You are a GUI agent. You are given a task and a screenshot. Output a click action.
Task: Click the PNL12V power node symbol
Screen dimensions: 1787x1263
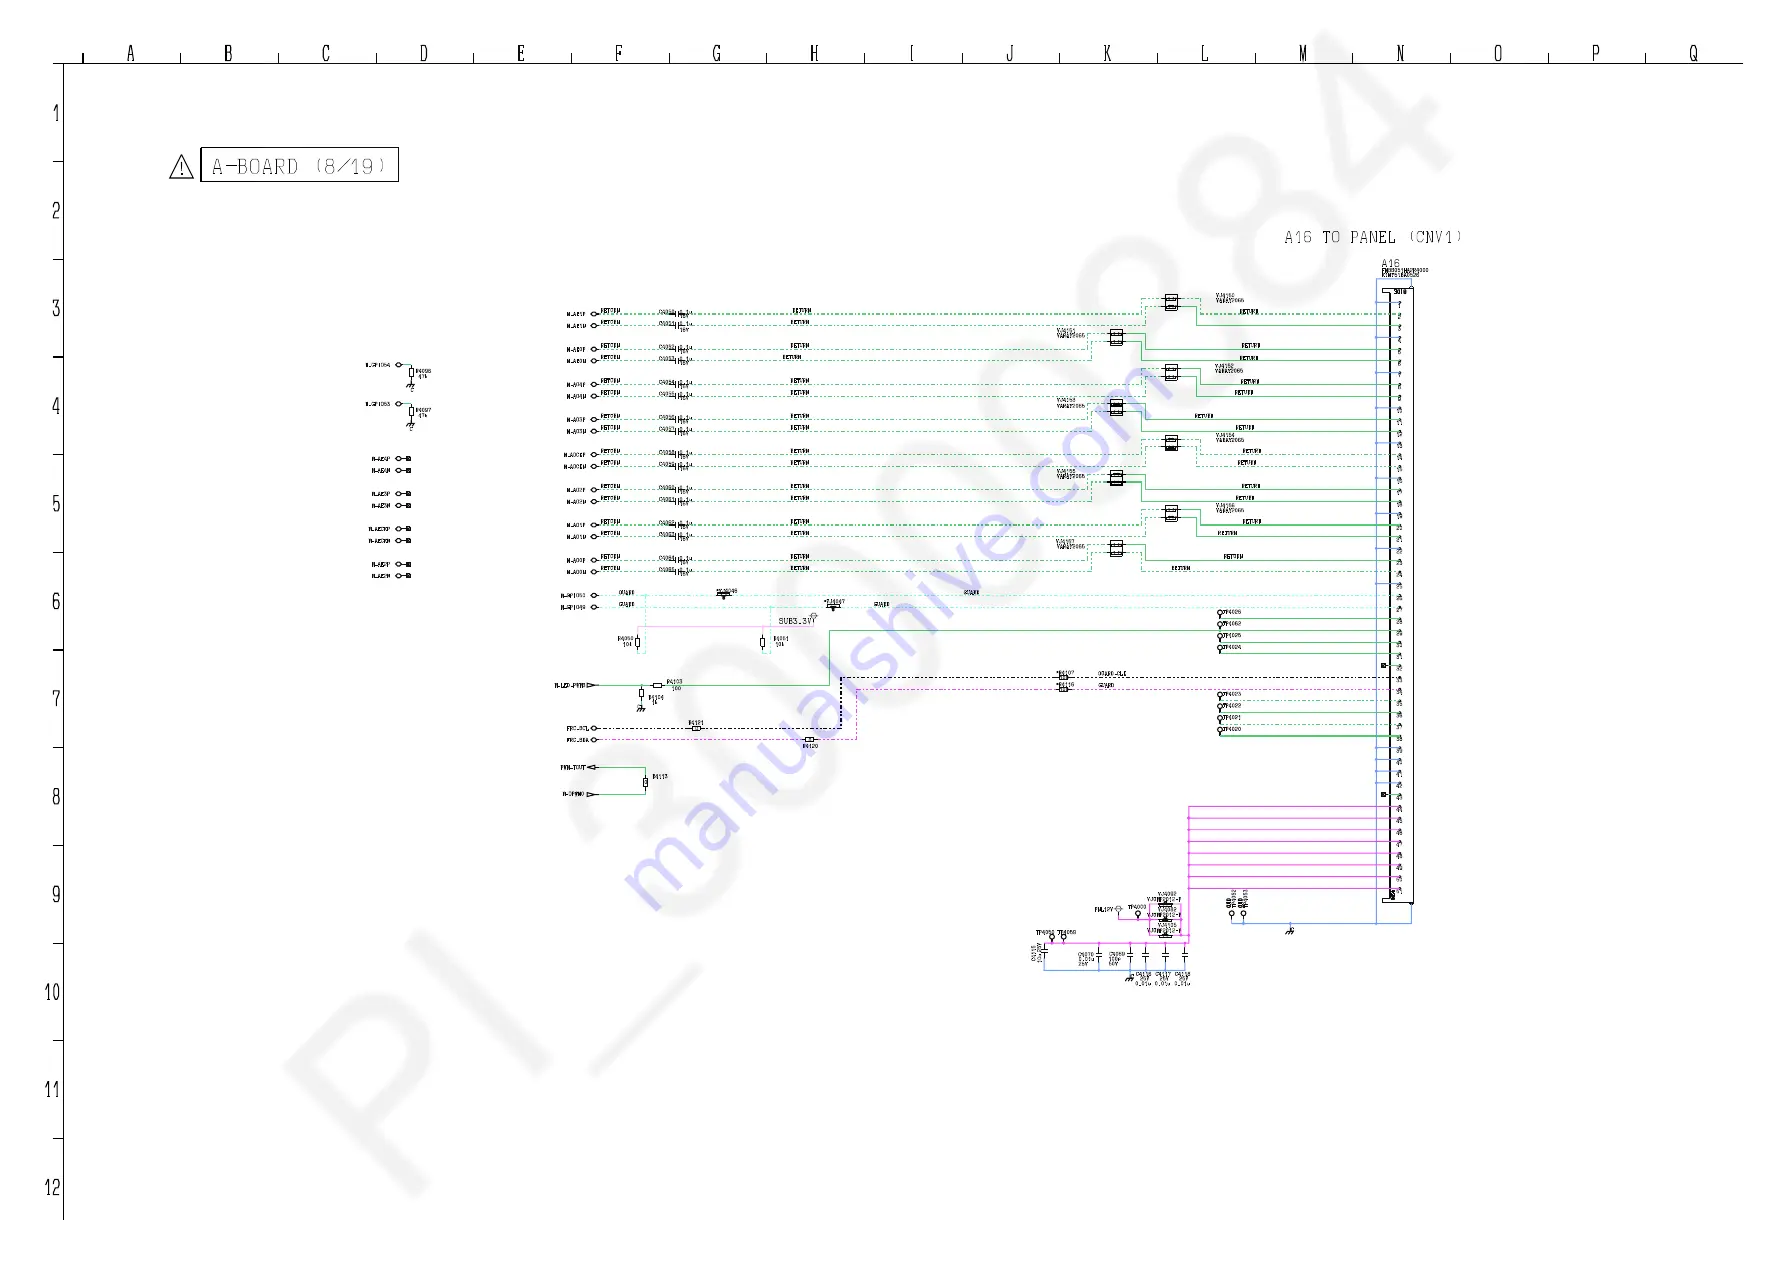coord(1119,910)
